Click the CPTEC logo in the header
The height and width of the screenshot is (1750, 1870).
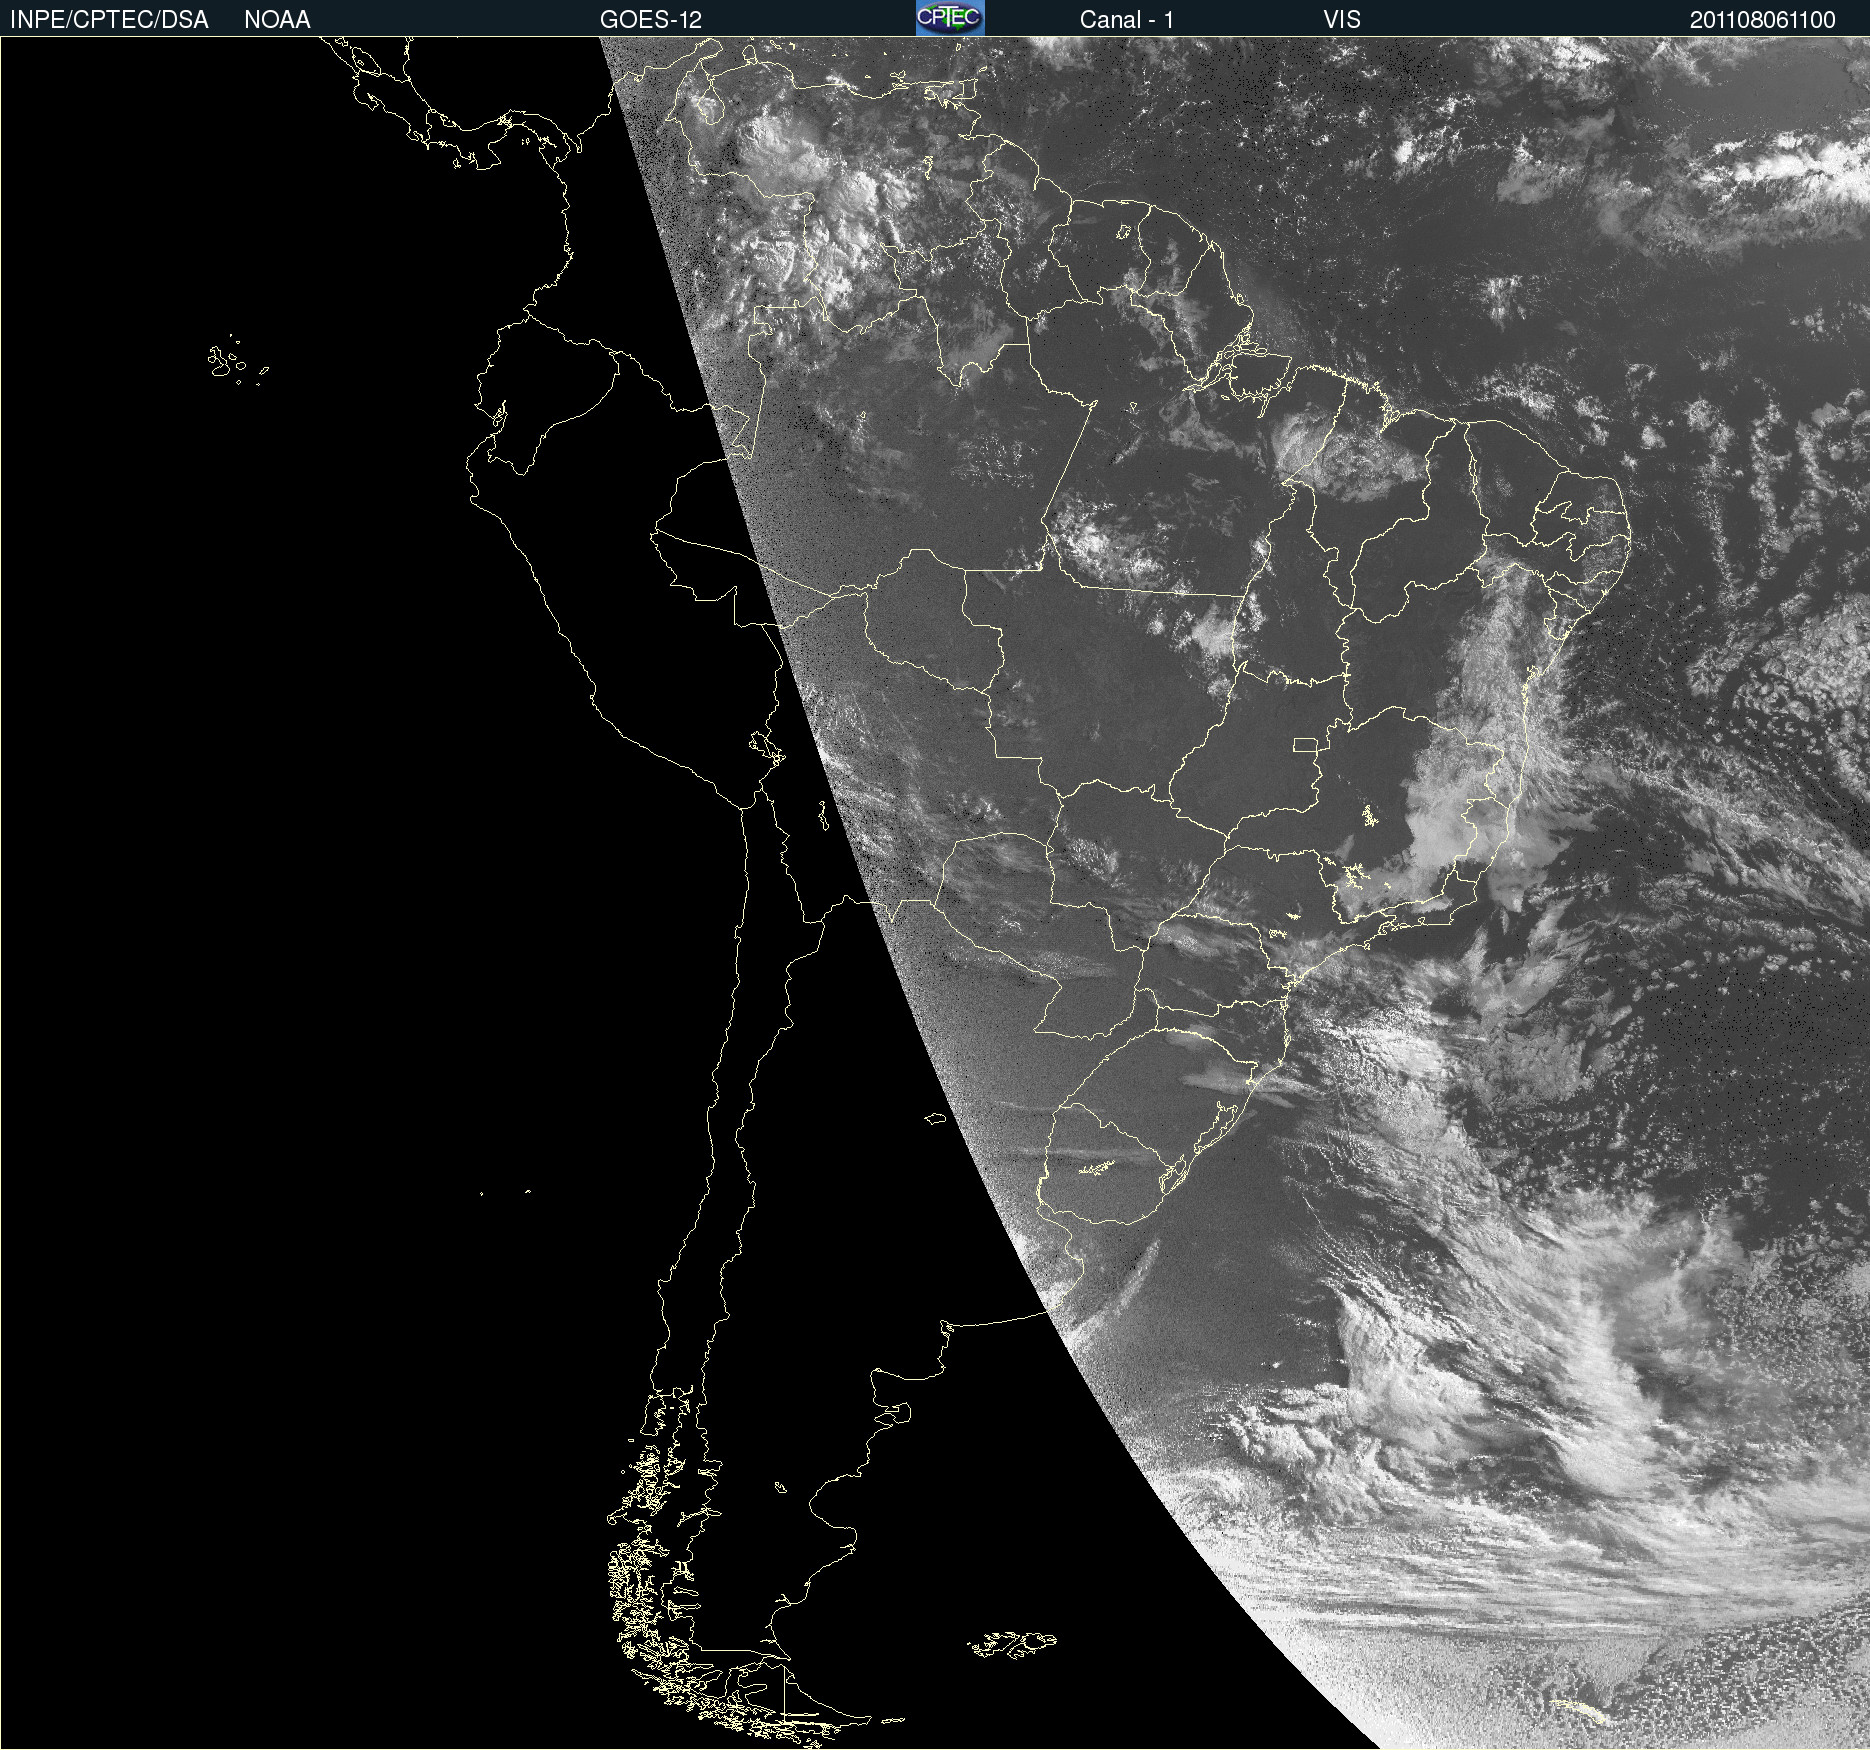(950, 18)
